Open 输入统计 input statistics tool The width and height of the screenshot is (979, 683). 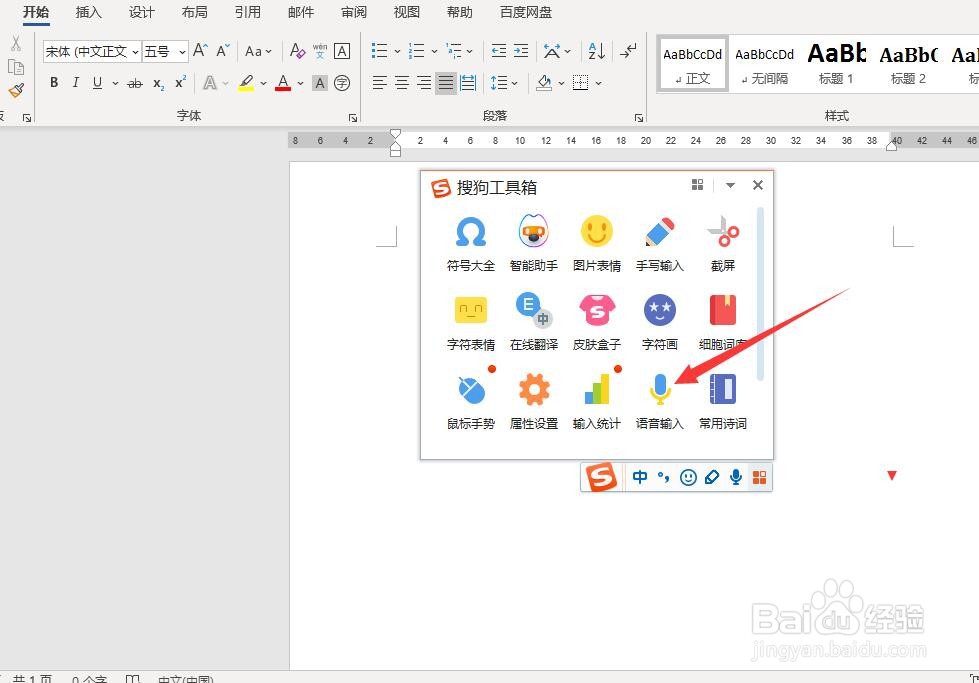(597, 401)
